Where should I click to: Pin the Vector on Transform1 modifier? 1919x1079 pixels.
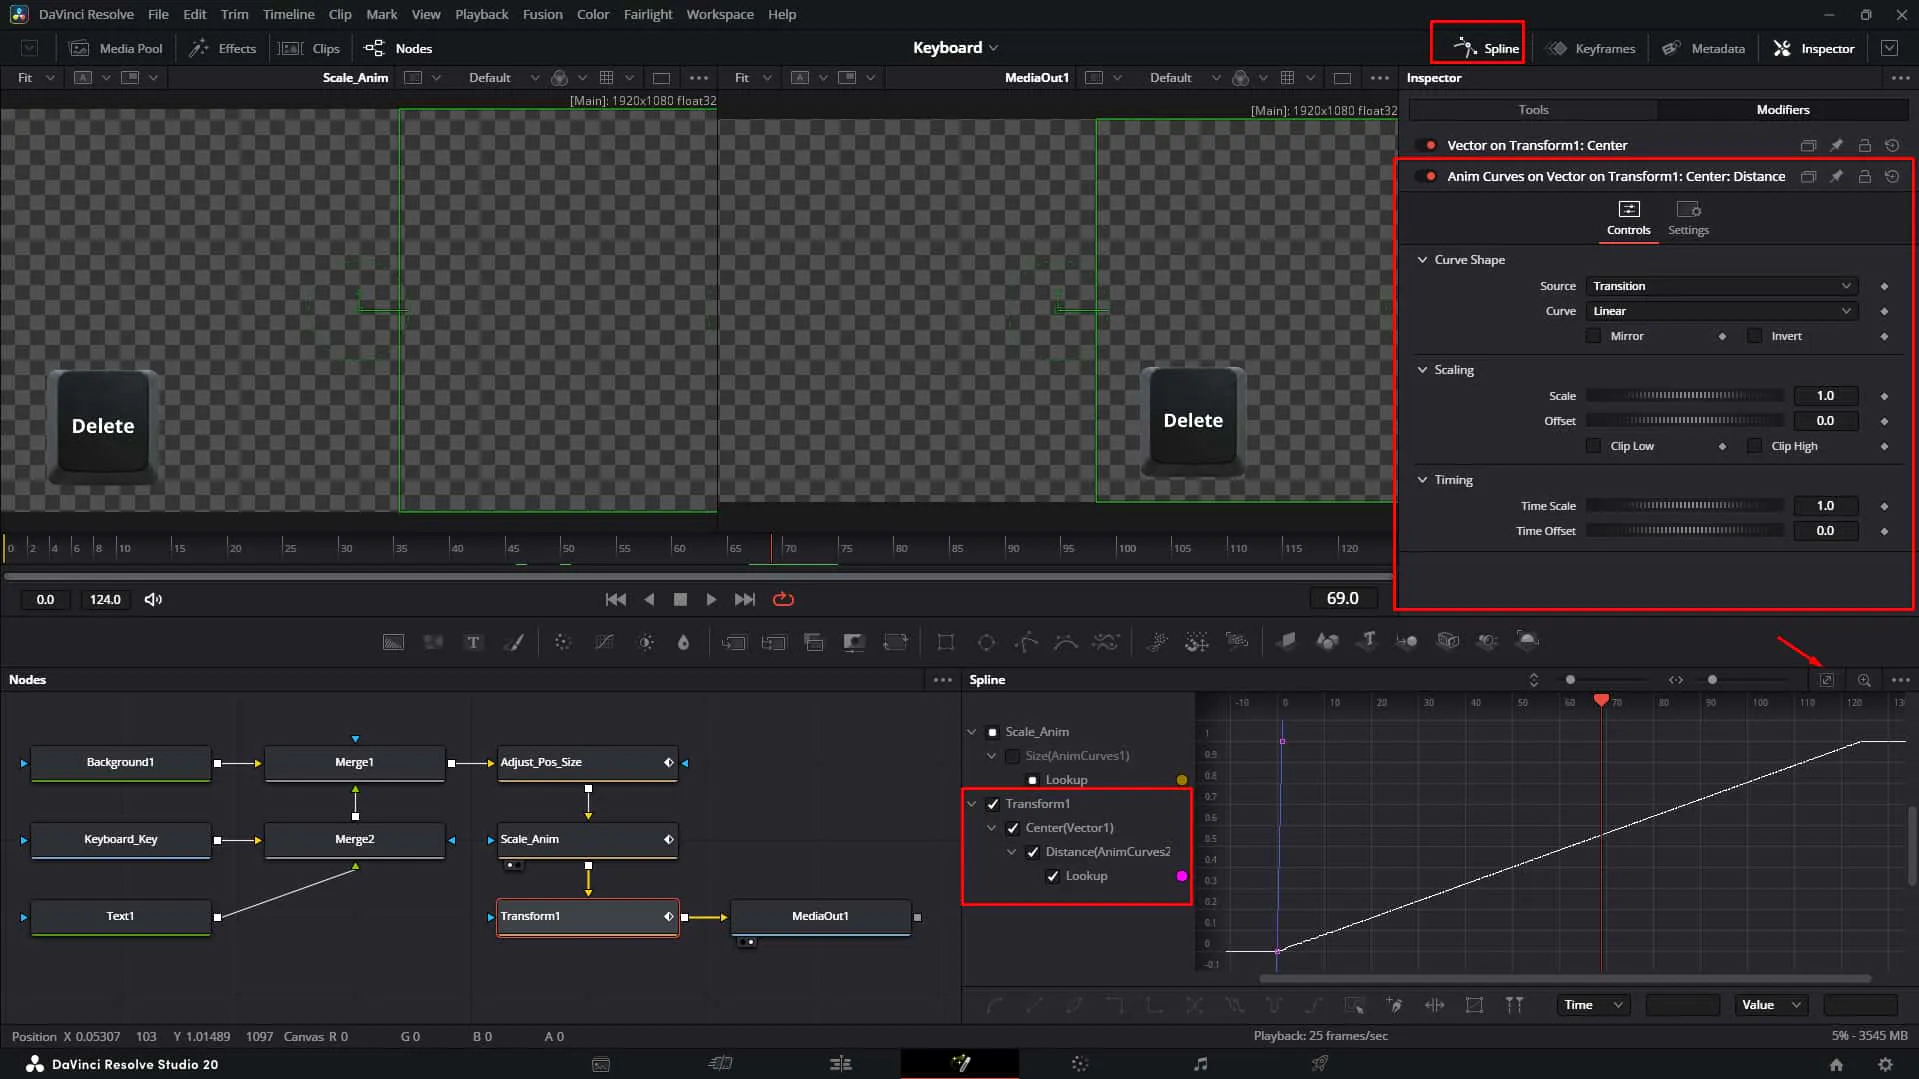(1836, 145)
